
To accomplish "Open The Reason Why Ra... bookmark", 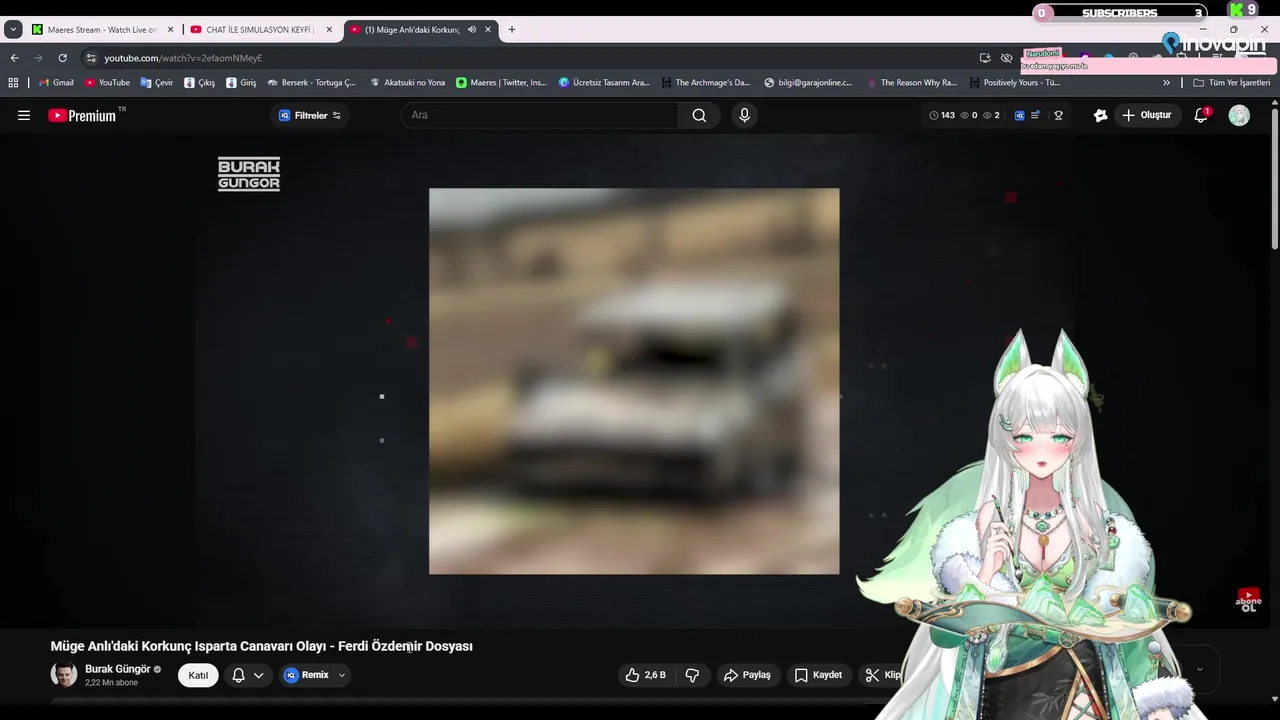I will pyautogui.click(x=911, y=83).
